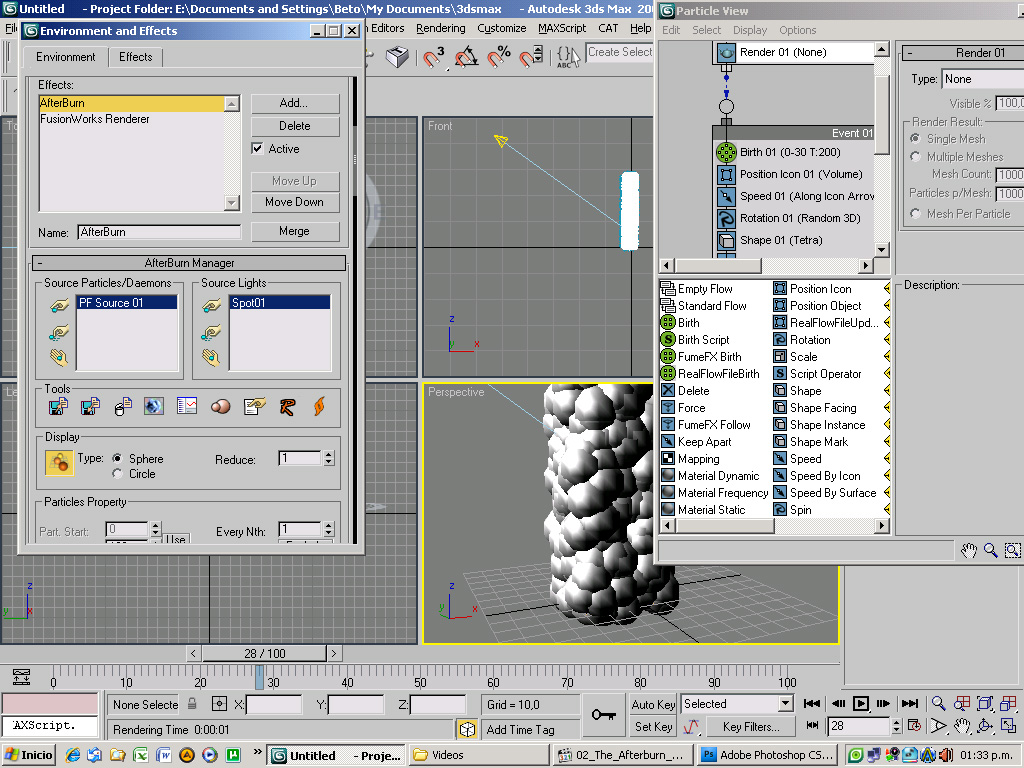Open the AfterBurn Tools blue sphere preview icon

pyautogui.click(x=153, y=407)
